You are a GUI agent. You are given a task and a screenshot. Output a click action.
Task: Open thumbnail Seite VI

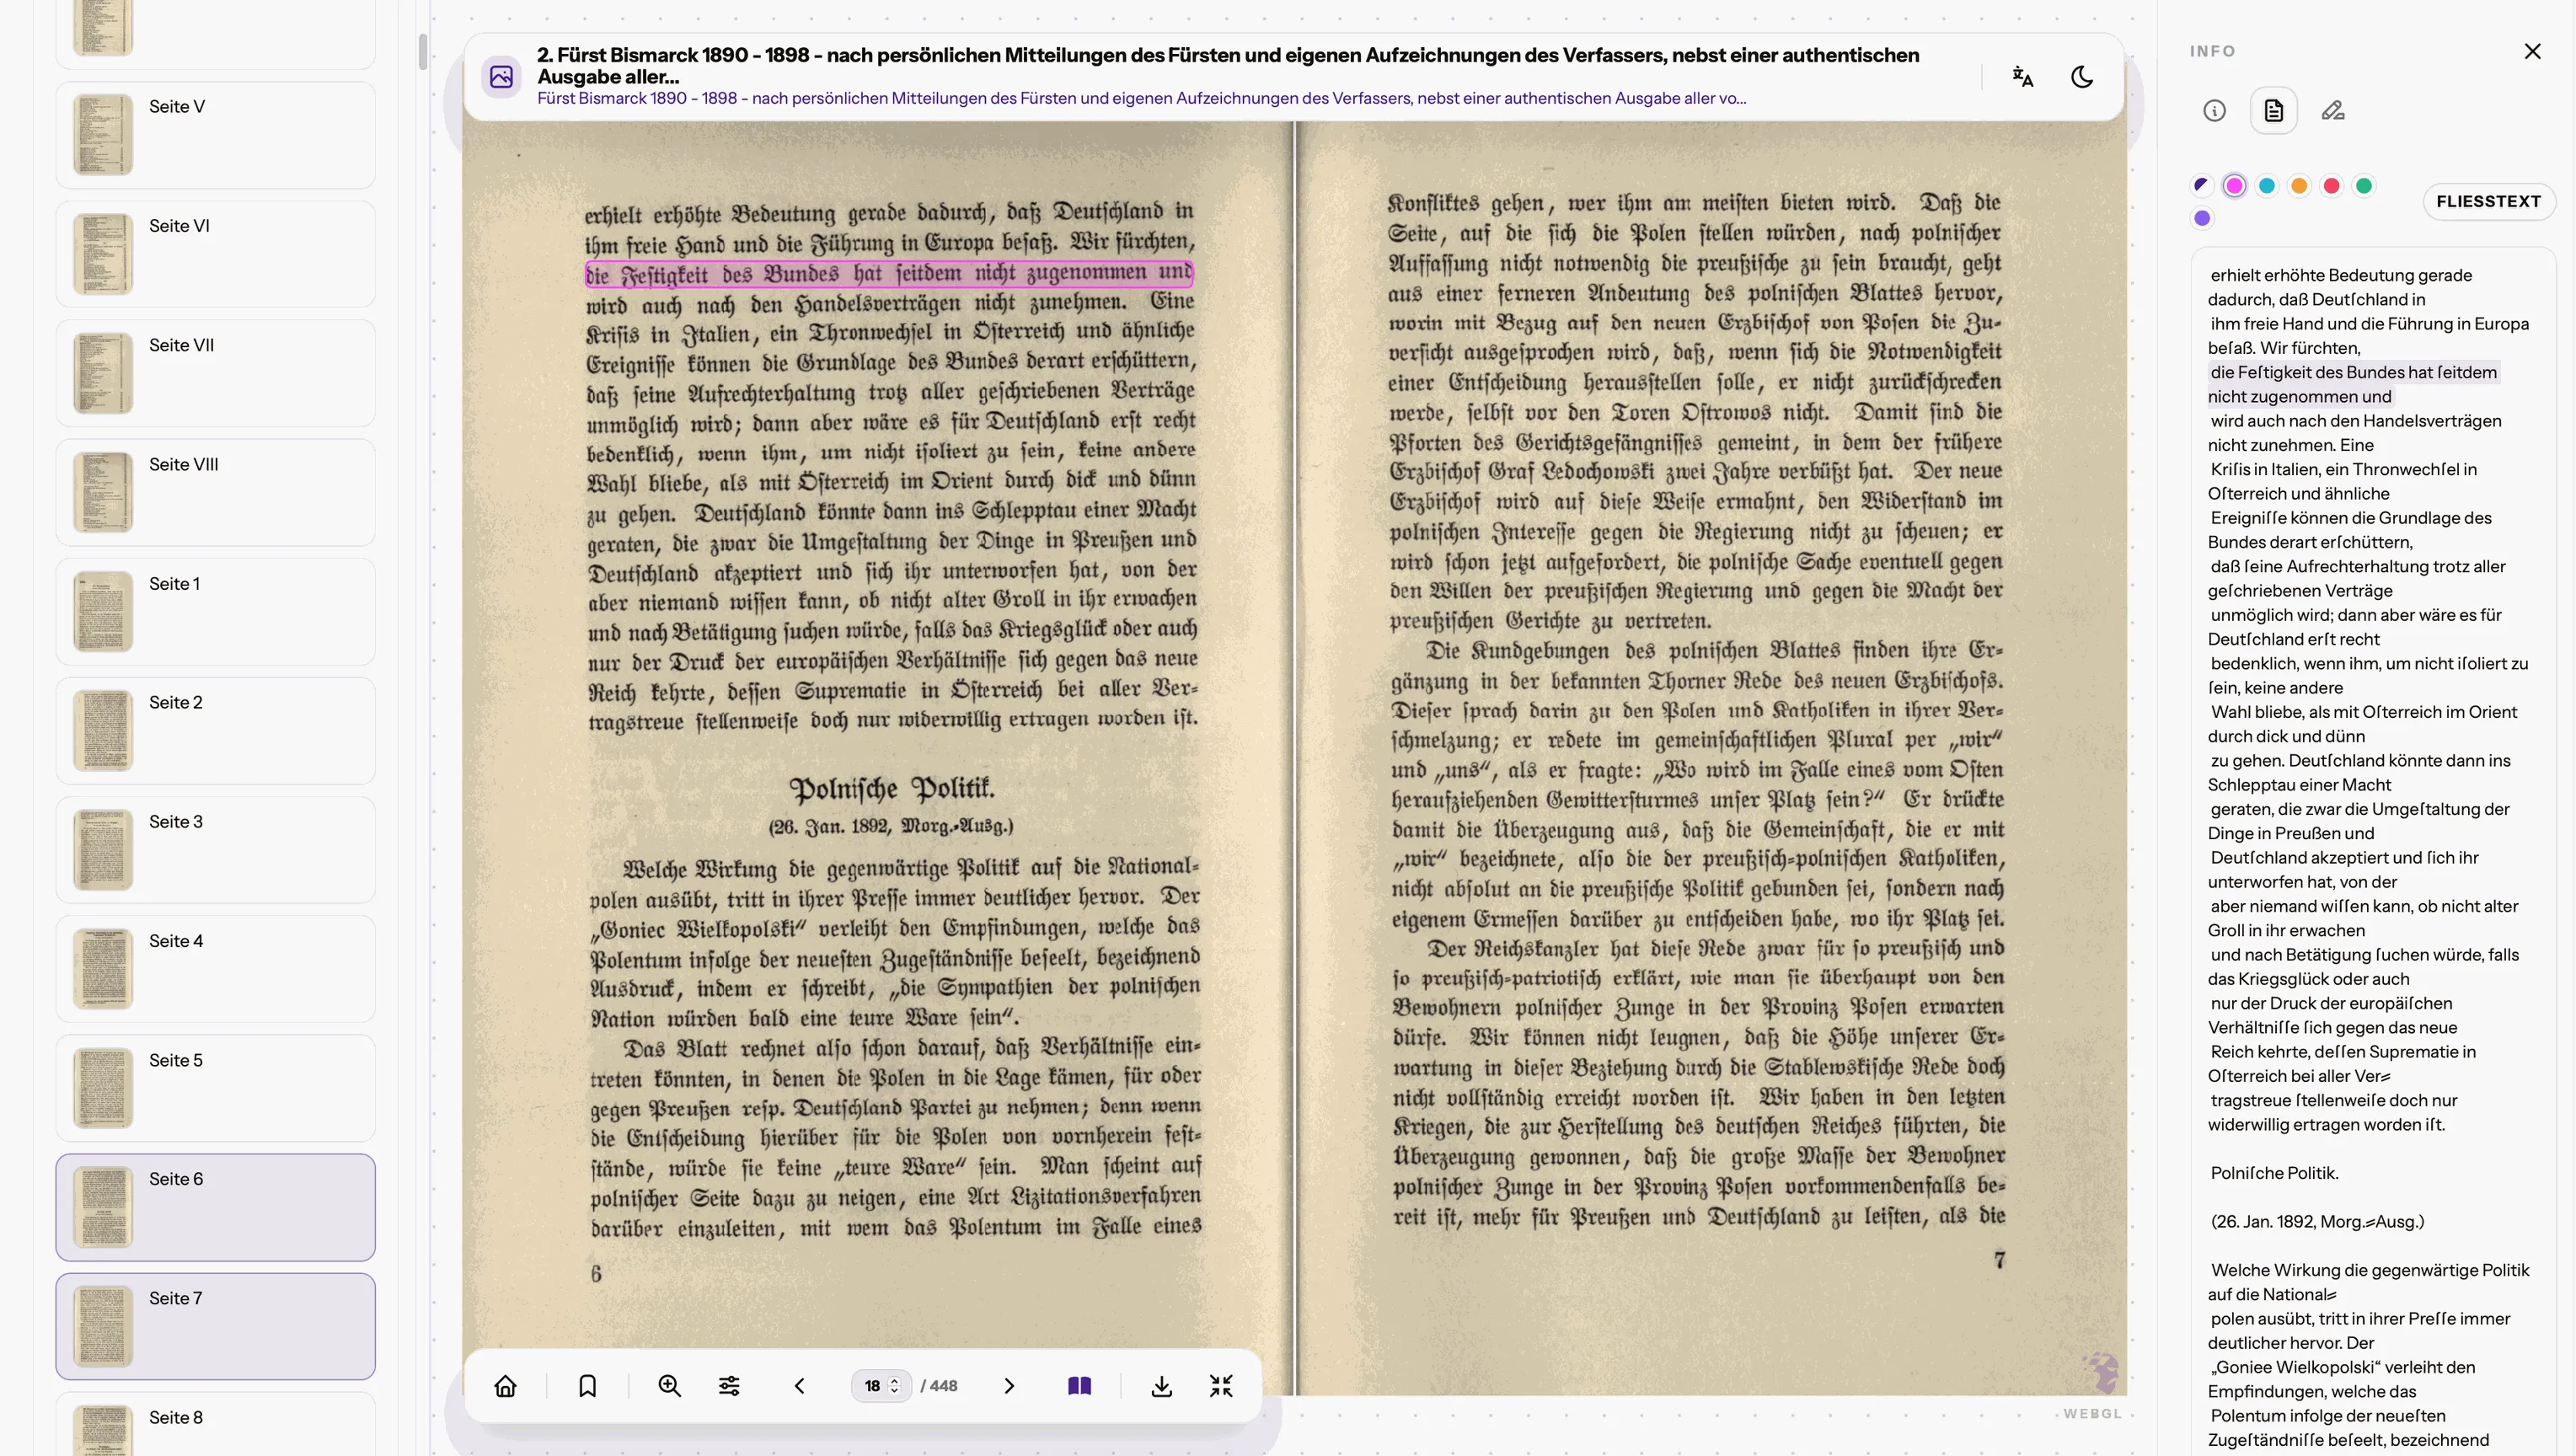coord(215,254)
